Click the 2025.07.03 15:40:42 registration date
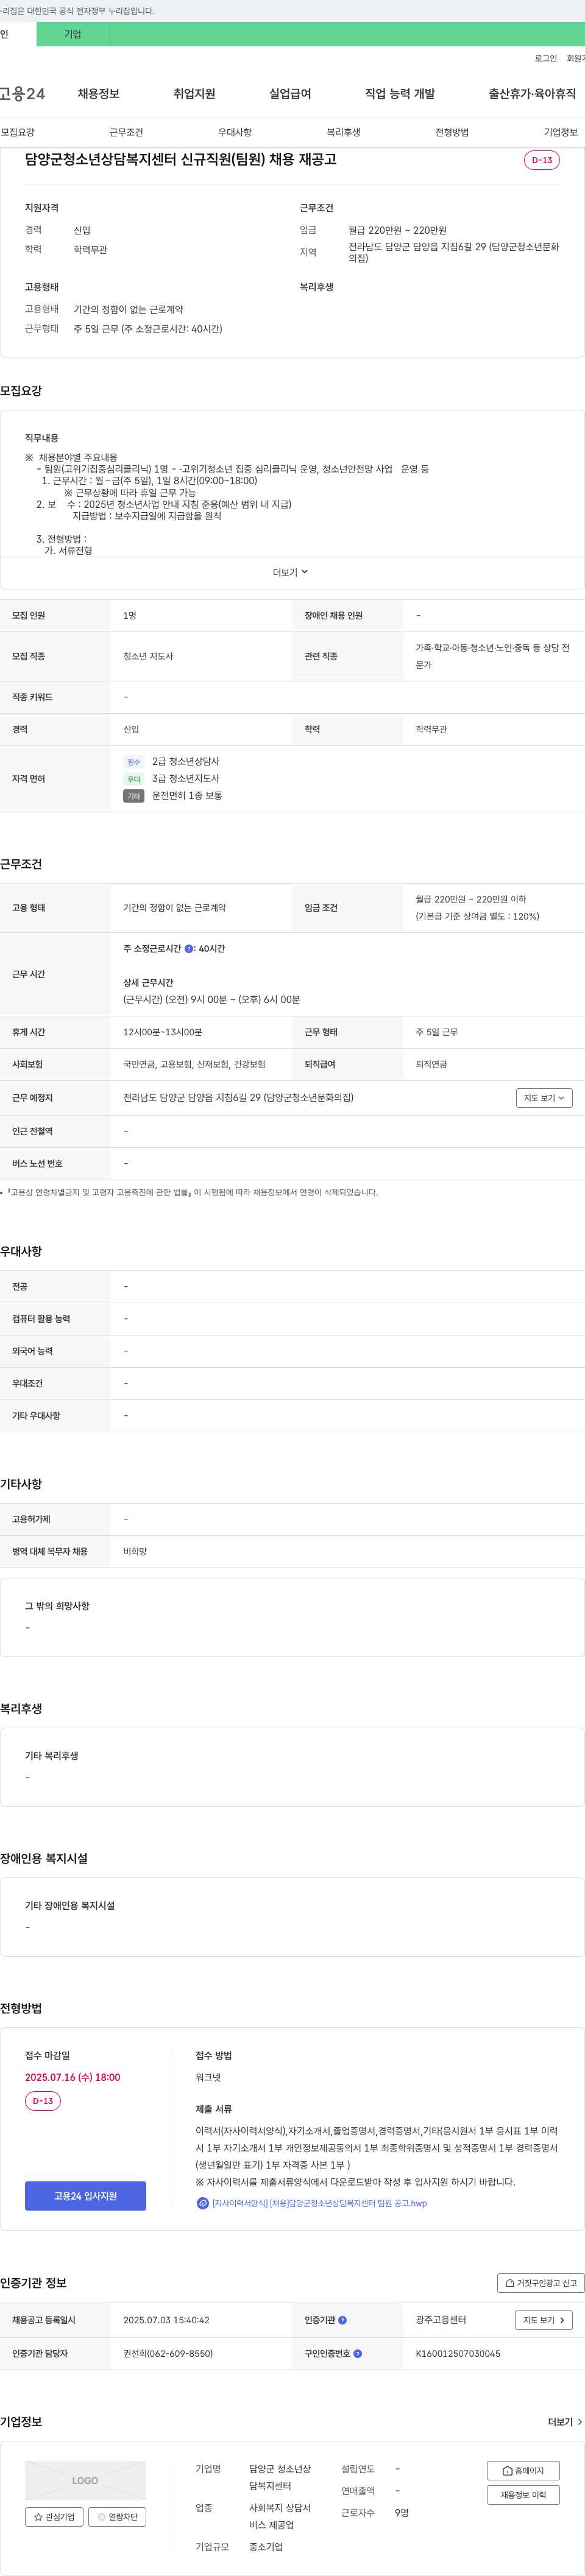 point(166,2320)
